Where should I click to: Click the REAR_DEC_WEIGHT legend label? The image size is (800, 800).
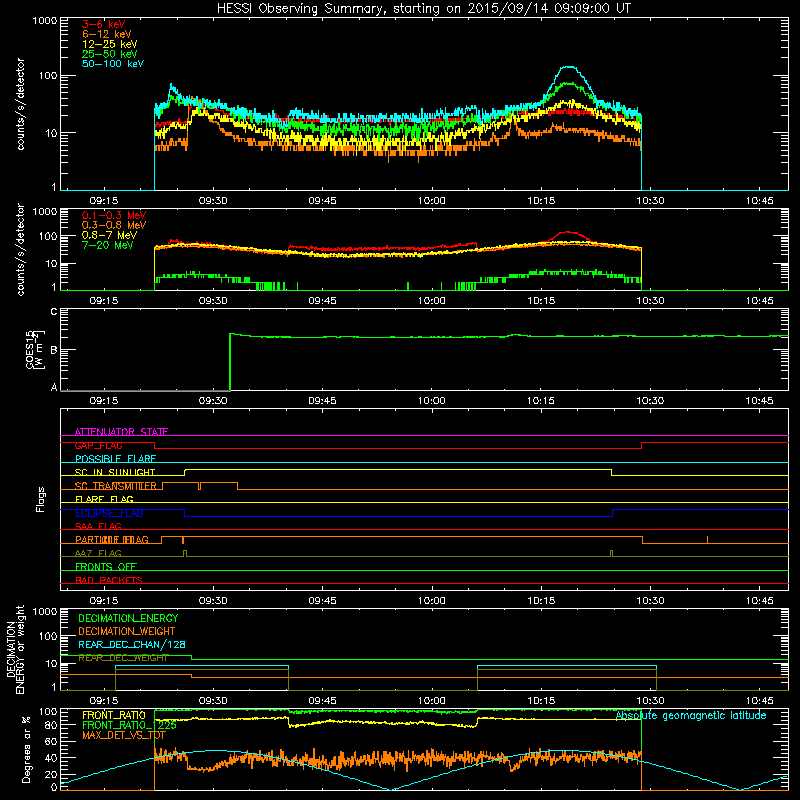pyautogui.click(x=123, y=658)
